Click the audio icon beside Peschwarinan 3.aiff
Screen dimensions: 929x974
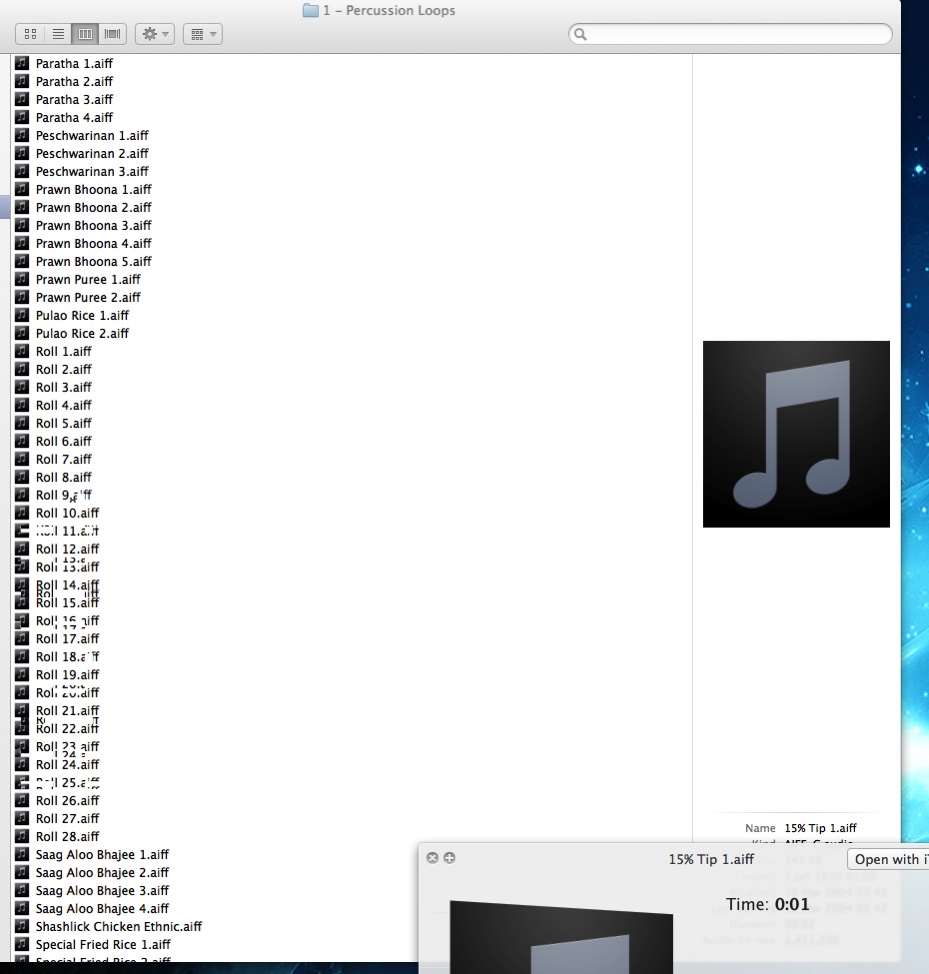click(x=22, y=171)
